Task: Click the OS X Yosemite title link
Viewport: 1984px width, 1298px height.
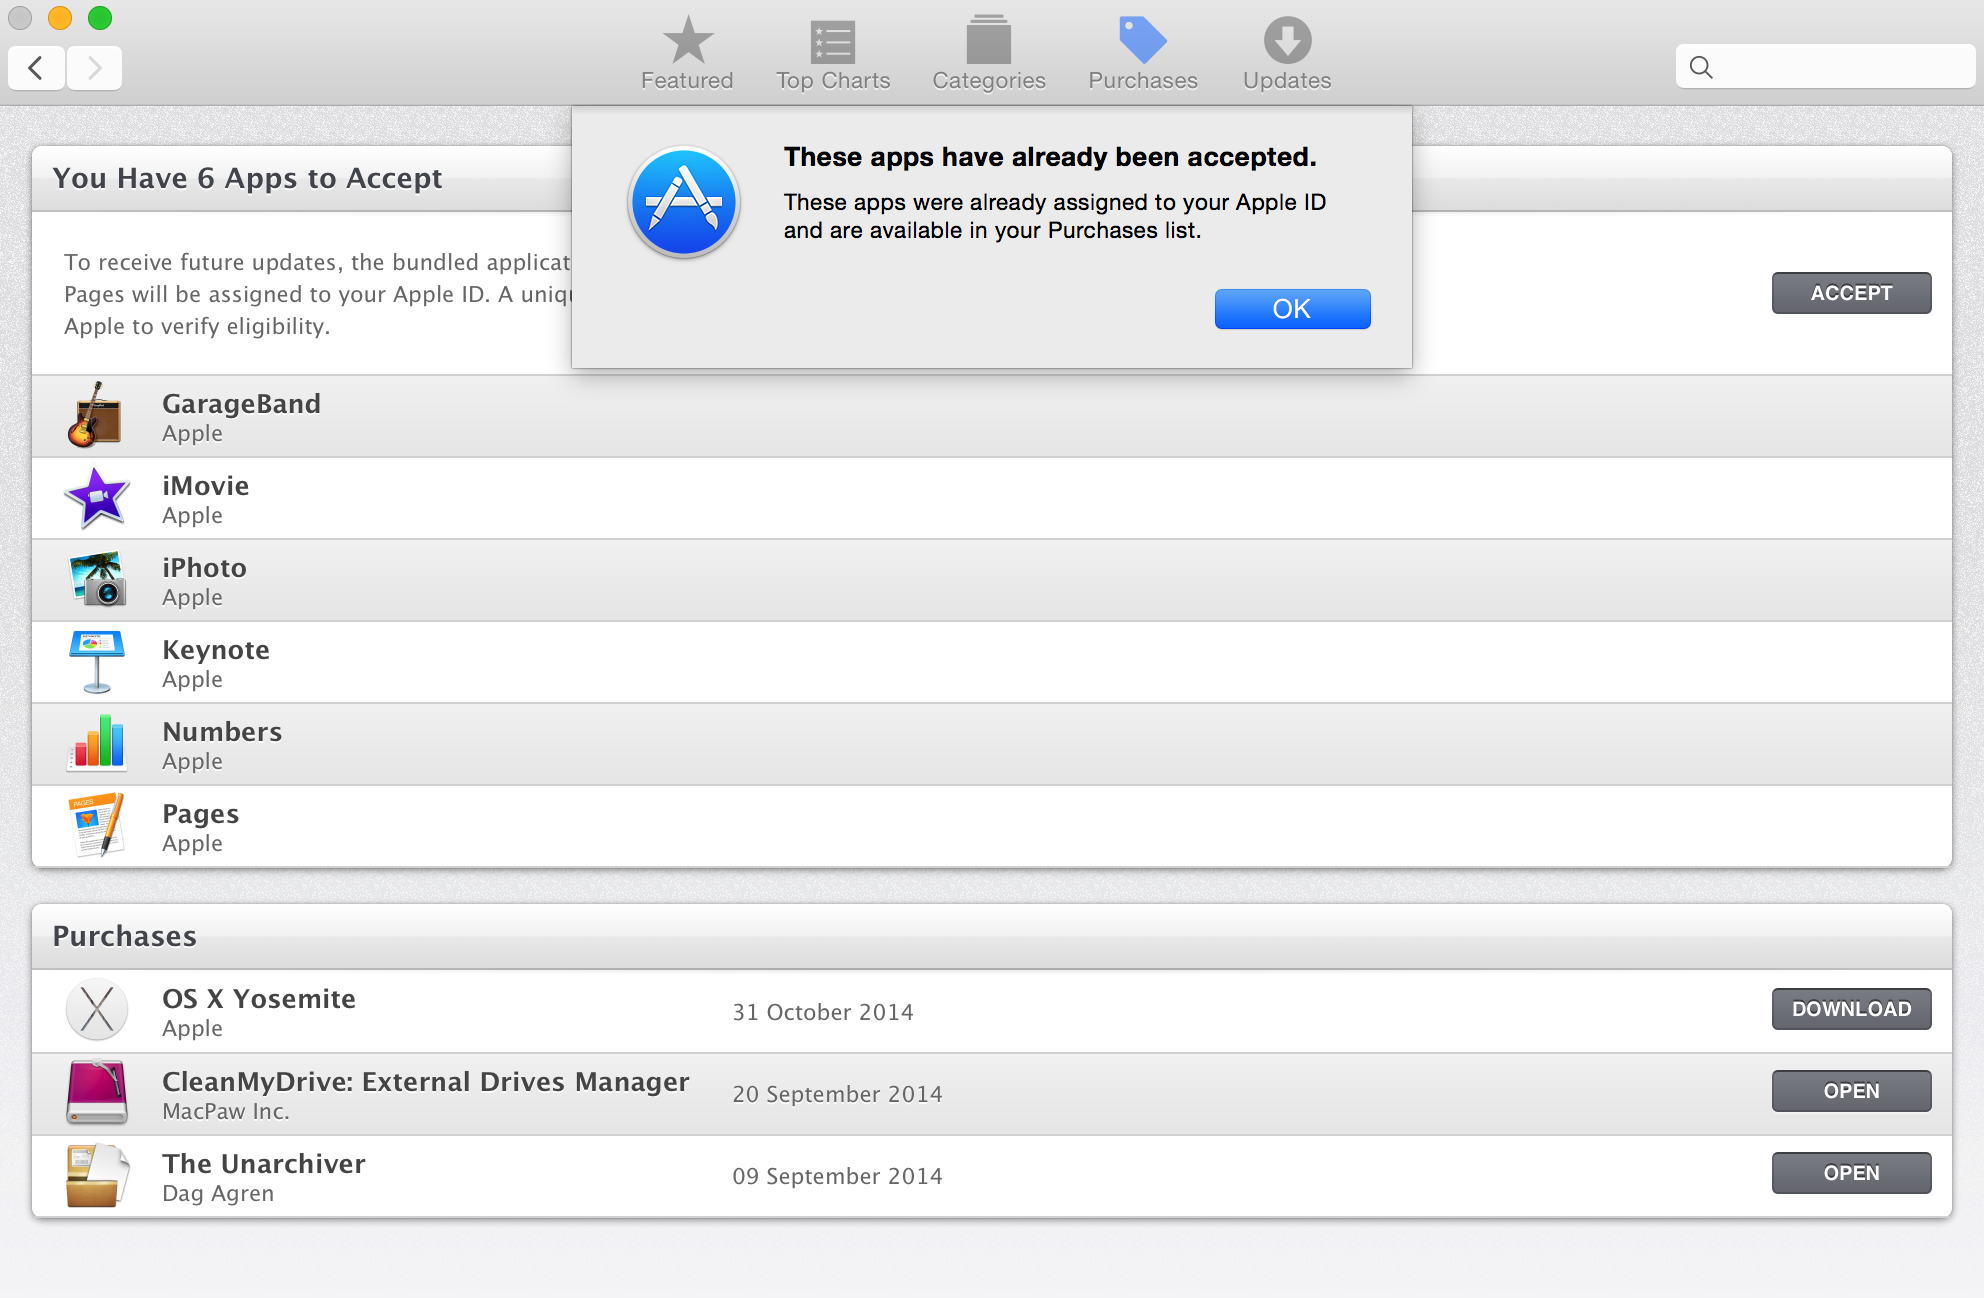Action: [258, 999]
